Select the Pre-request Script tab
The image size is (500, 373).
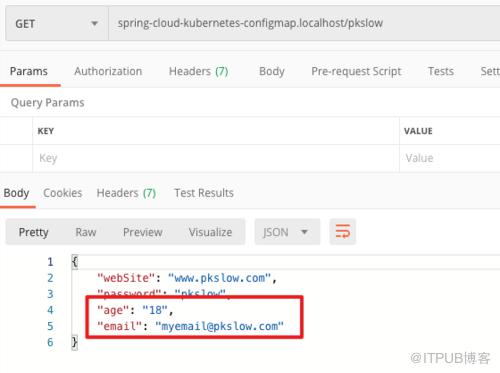coord(356,71)
